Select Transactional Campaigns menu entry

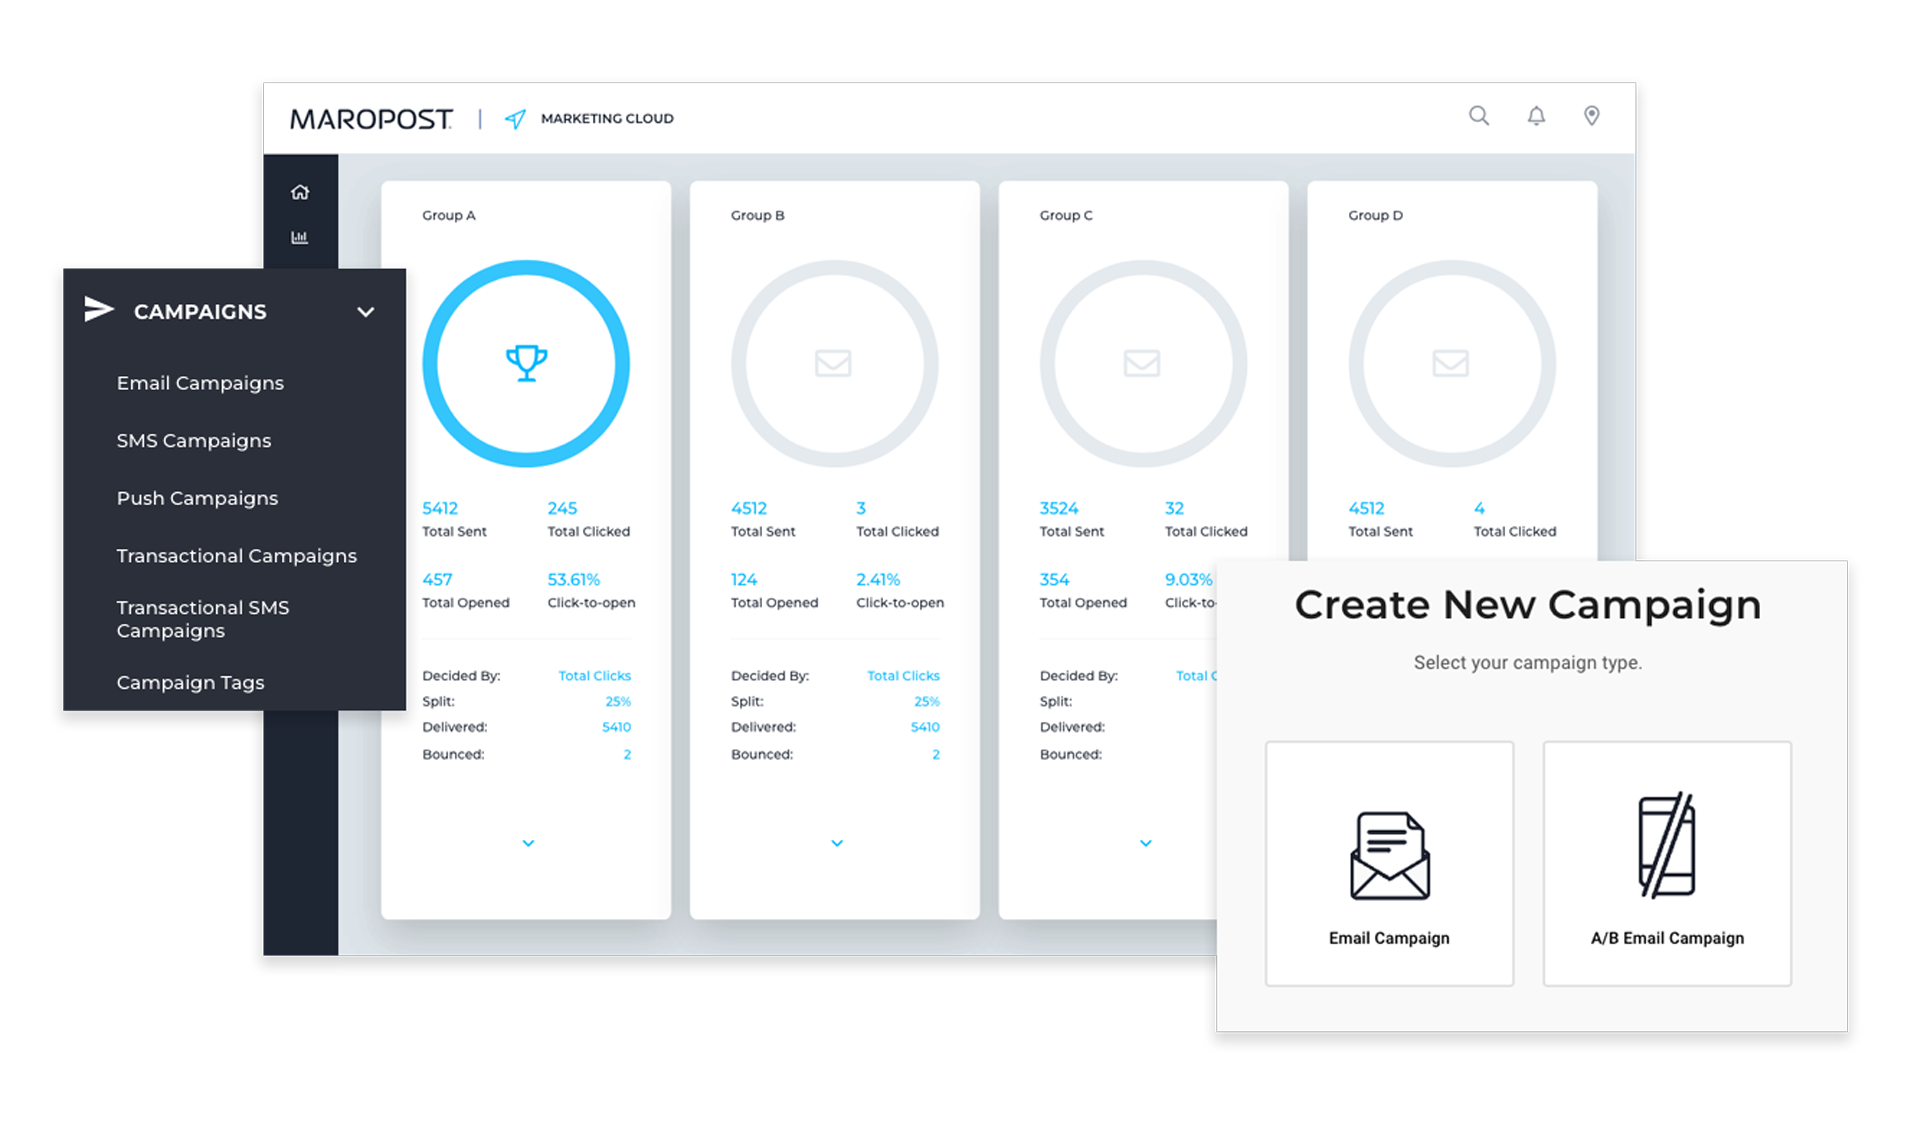click(x=236, y=556)
